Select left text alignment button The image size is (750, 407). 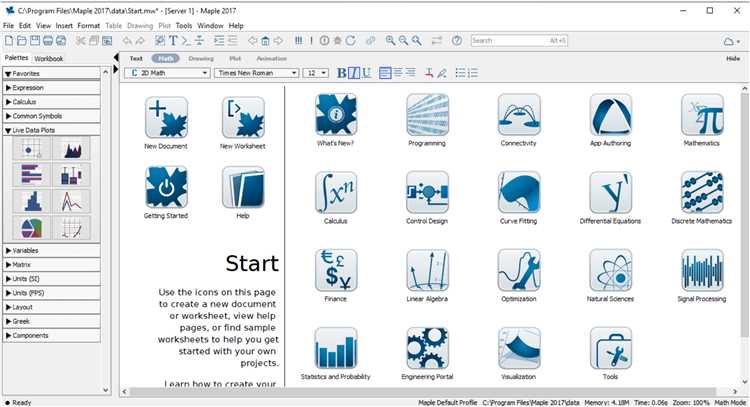click(385, 73)
